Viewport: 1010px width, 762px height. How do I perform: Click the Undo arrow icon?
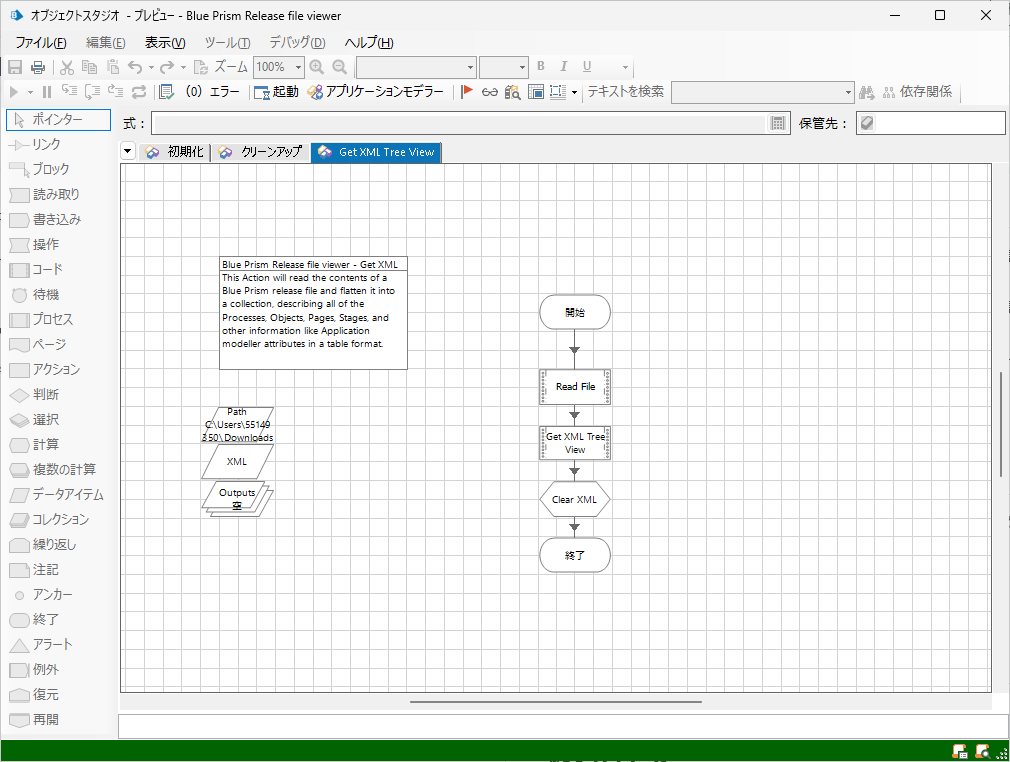[135, 67]
